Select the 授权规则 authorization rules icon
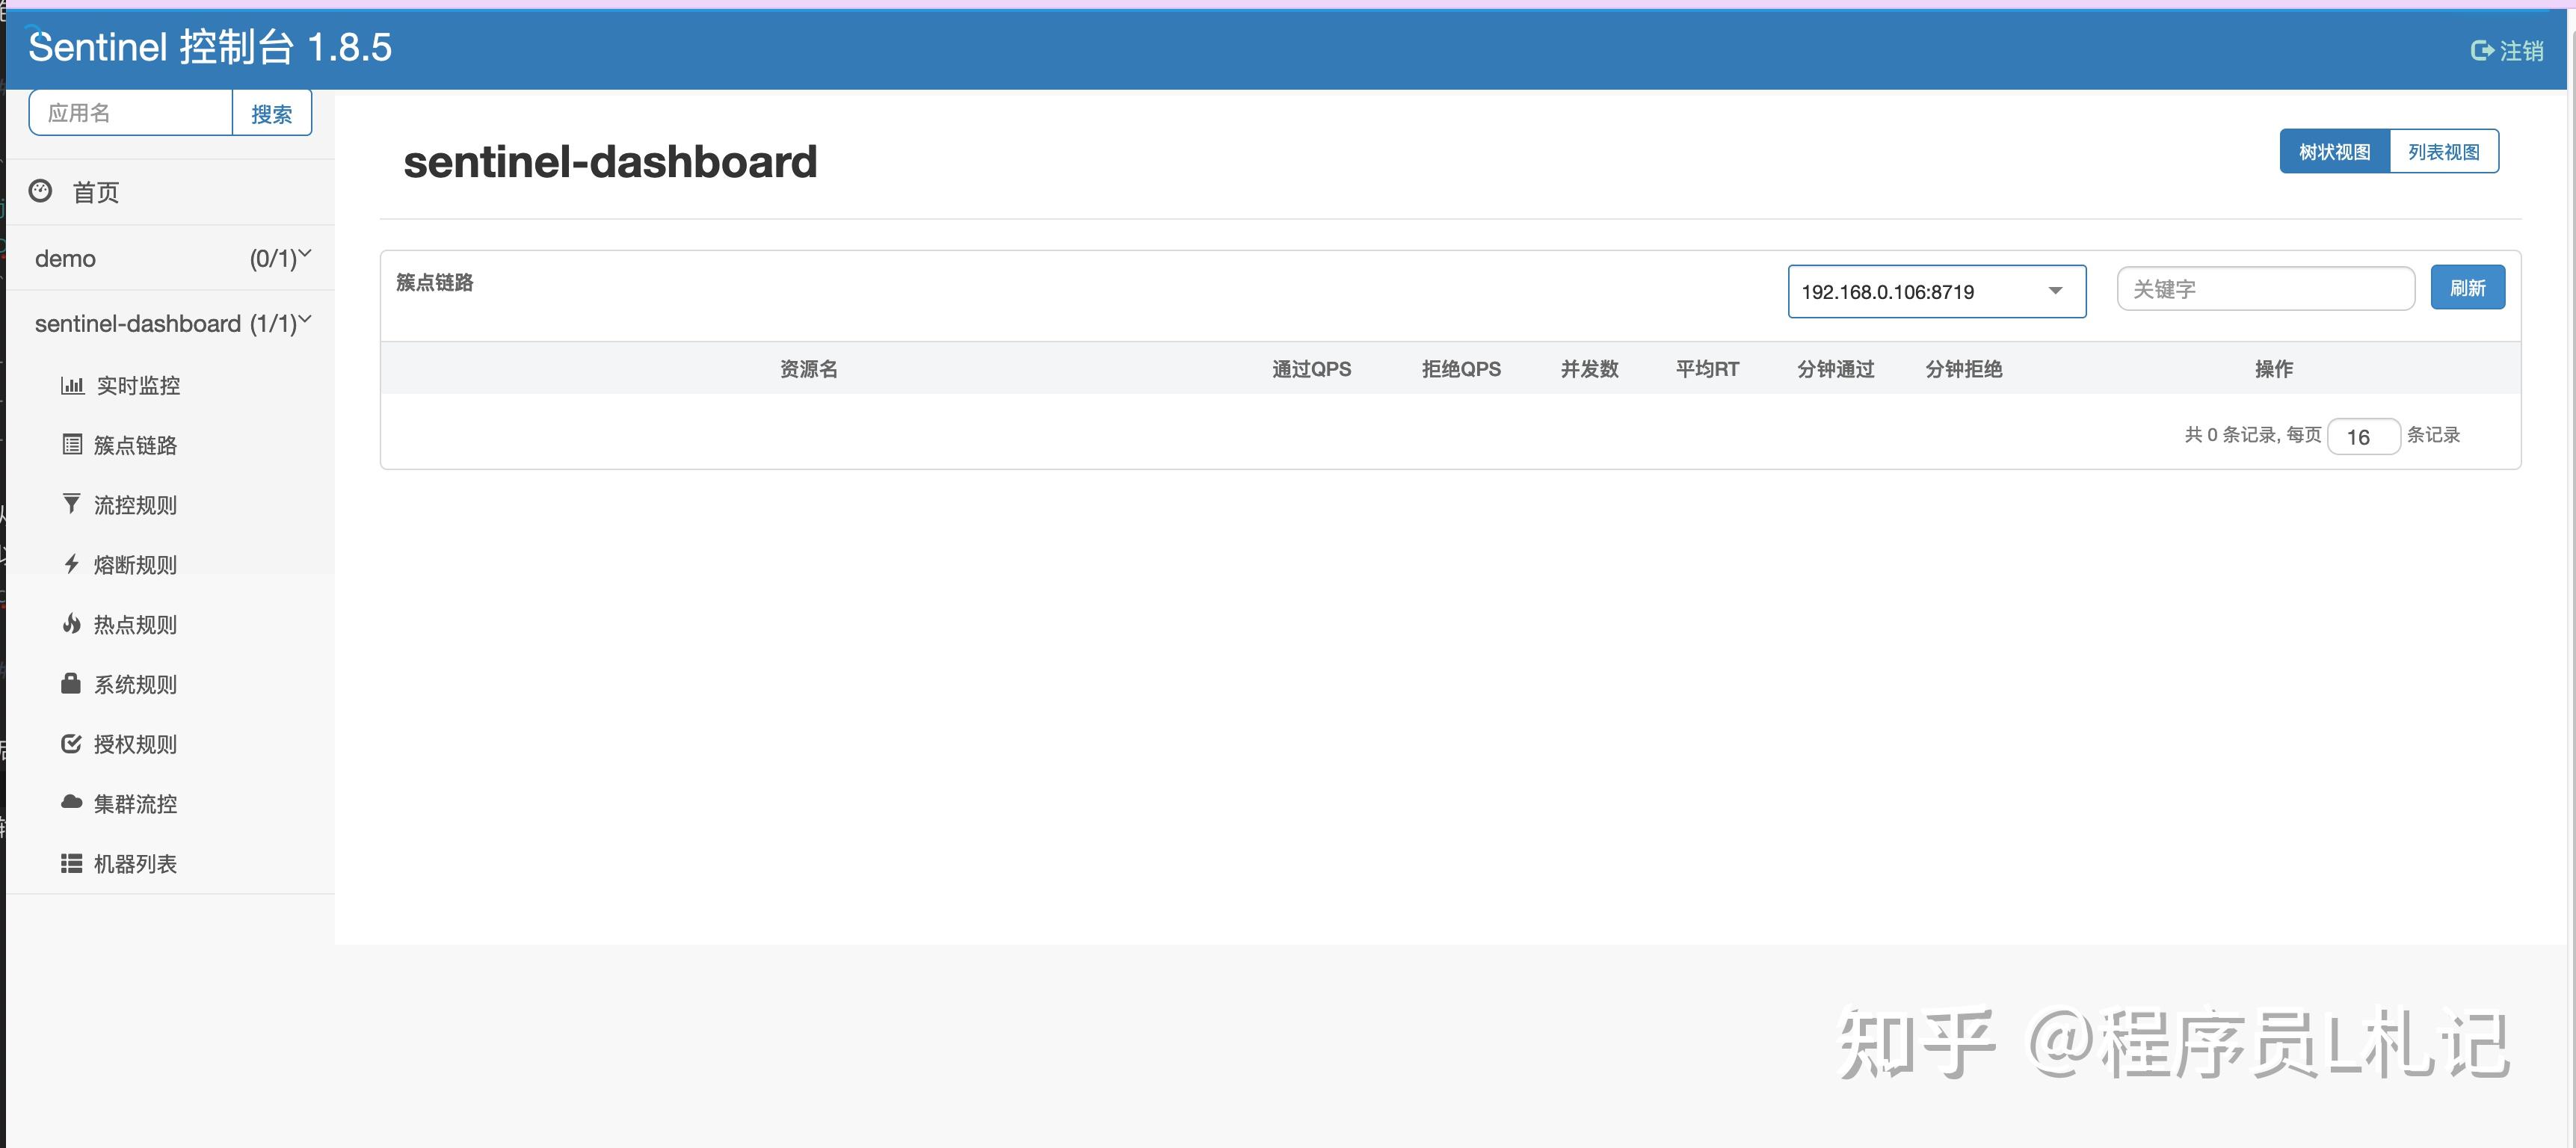 click(x=70, y=743)
